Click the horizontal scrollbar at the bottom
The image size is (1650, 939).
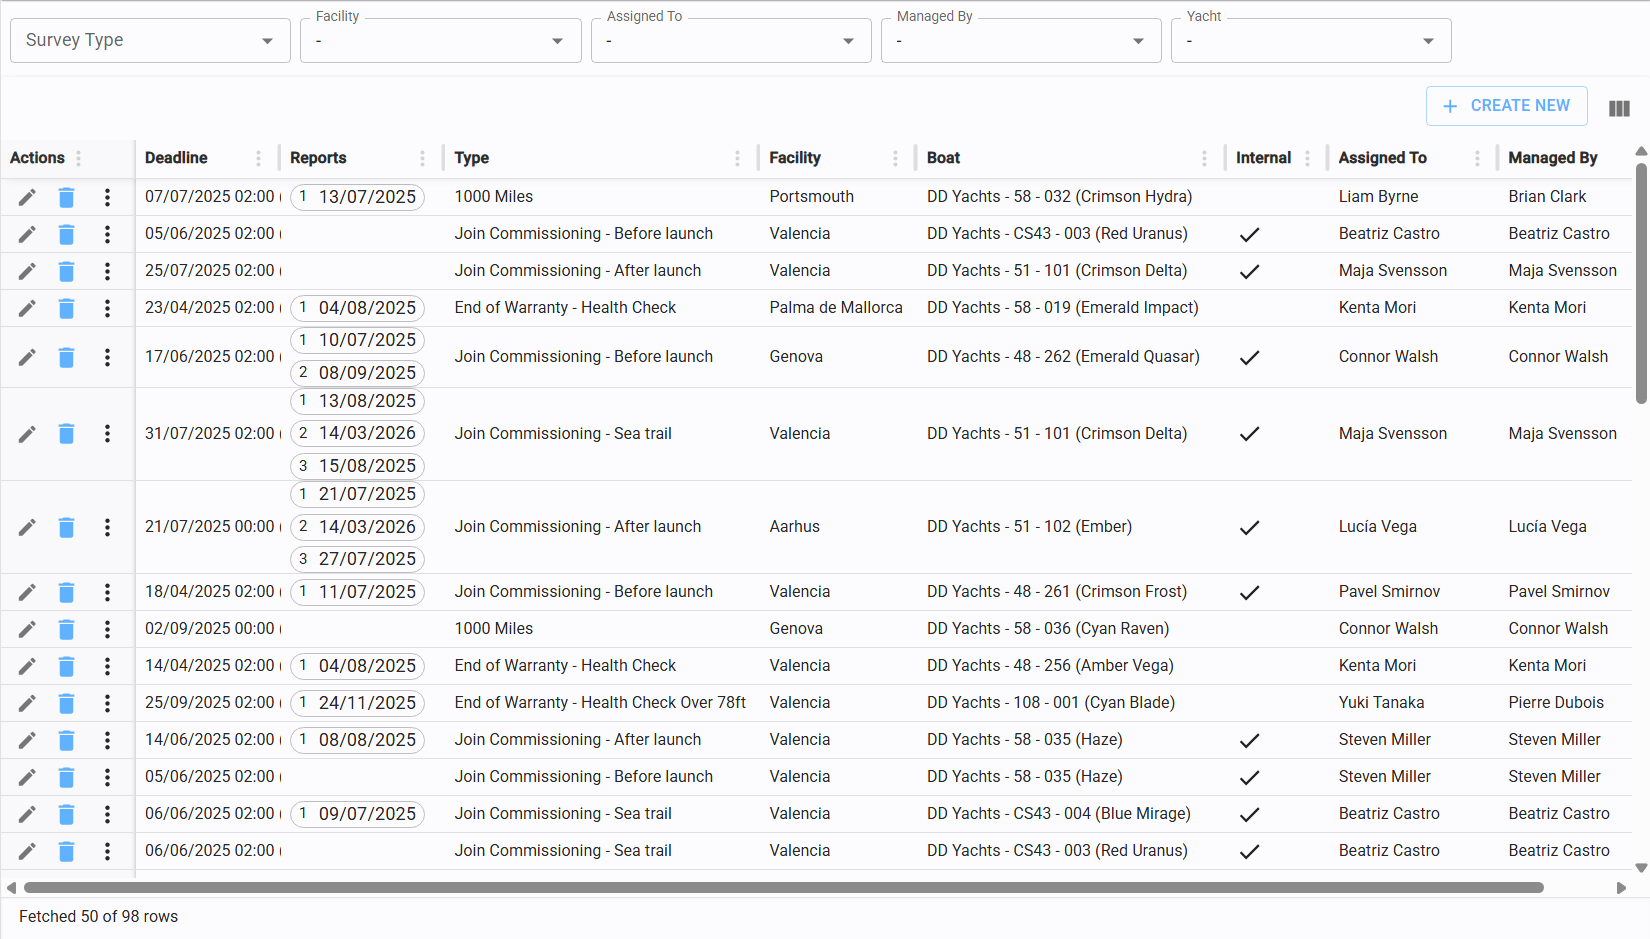783,888
